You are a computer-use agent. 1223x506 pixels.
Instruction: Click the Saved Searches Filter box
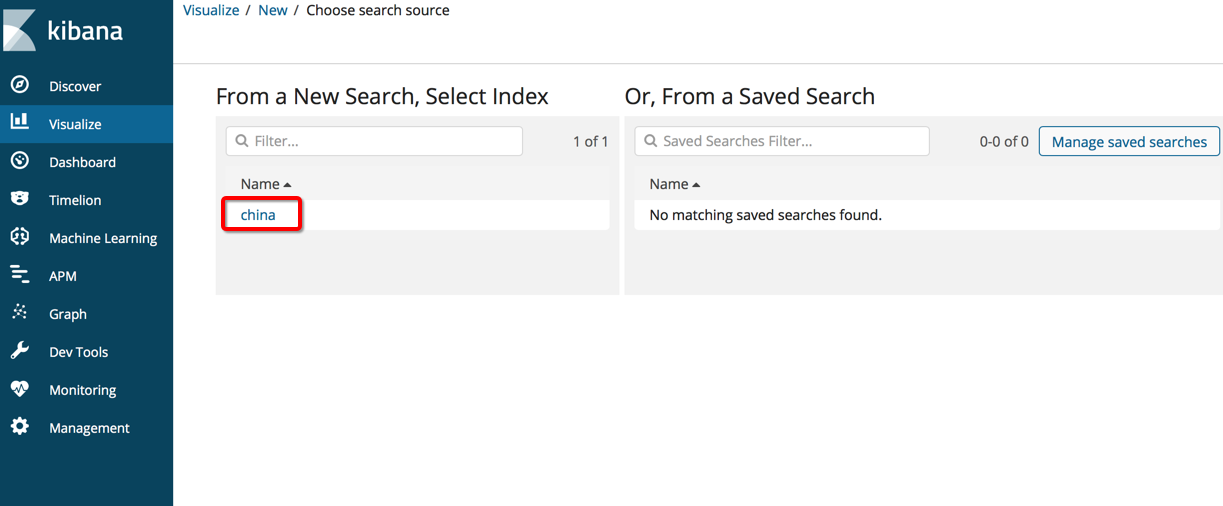click(x=792, y=141)
